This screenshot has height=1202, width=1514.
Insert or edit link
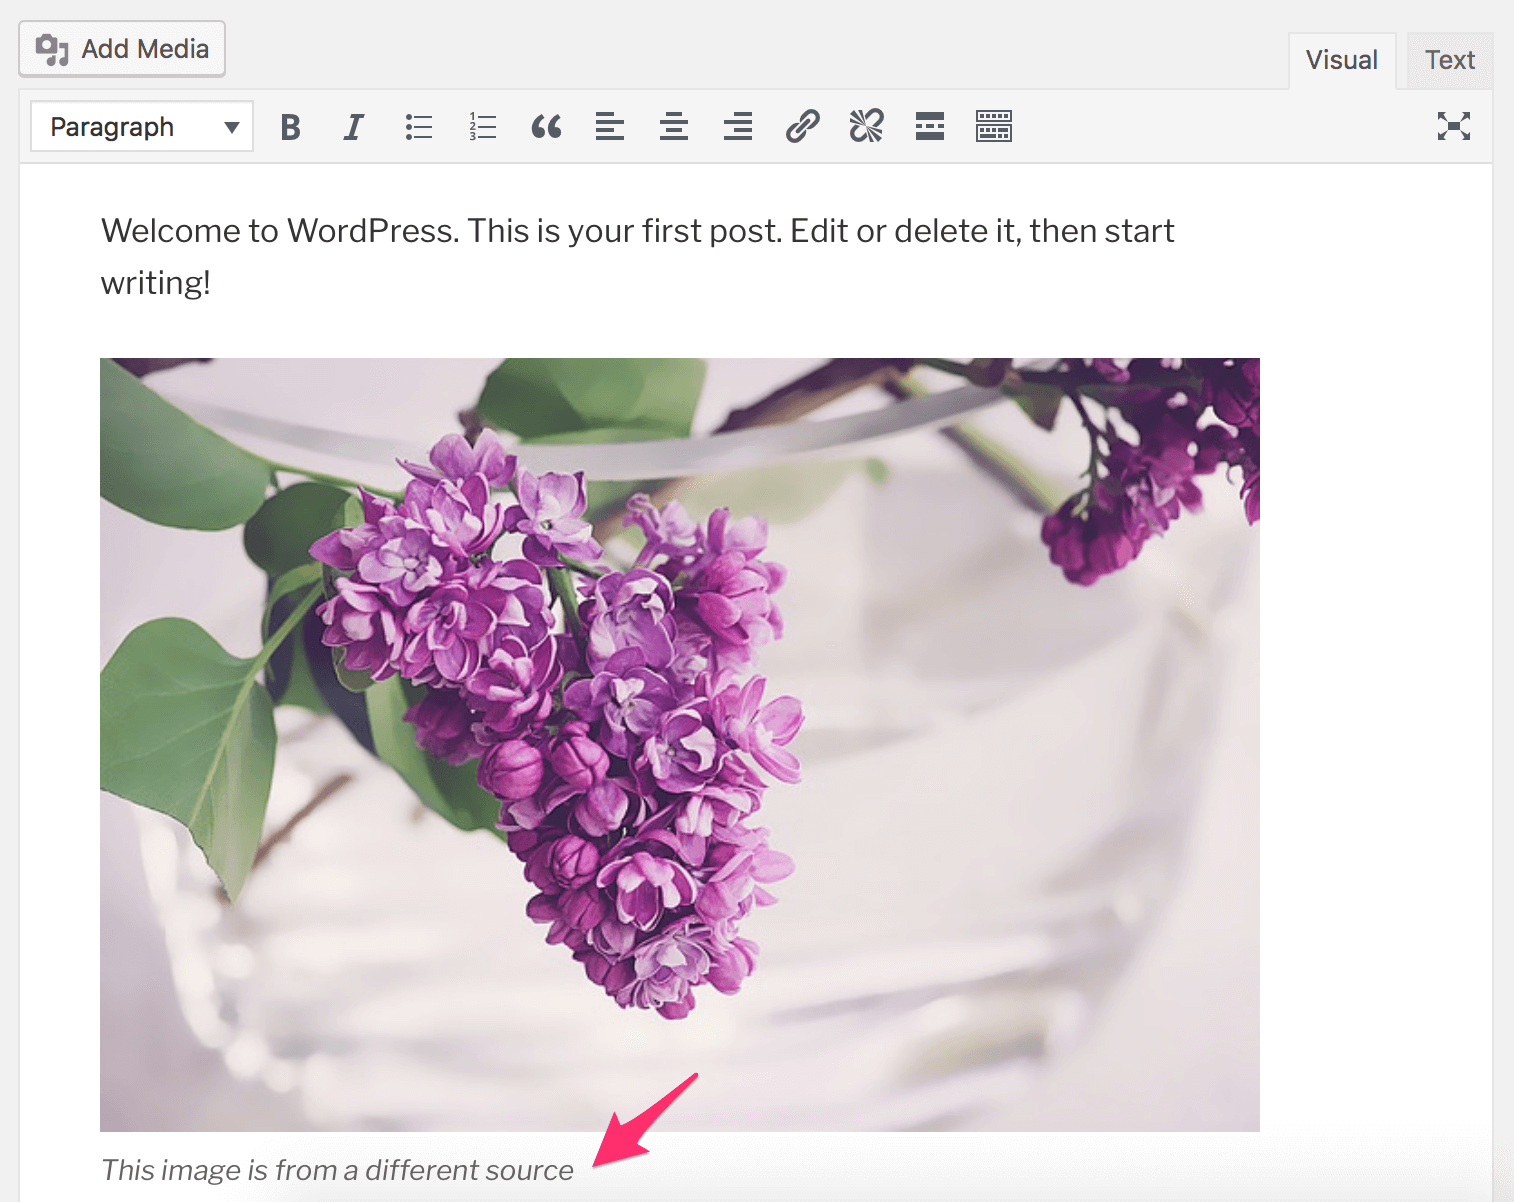click(x=802, y=127)
